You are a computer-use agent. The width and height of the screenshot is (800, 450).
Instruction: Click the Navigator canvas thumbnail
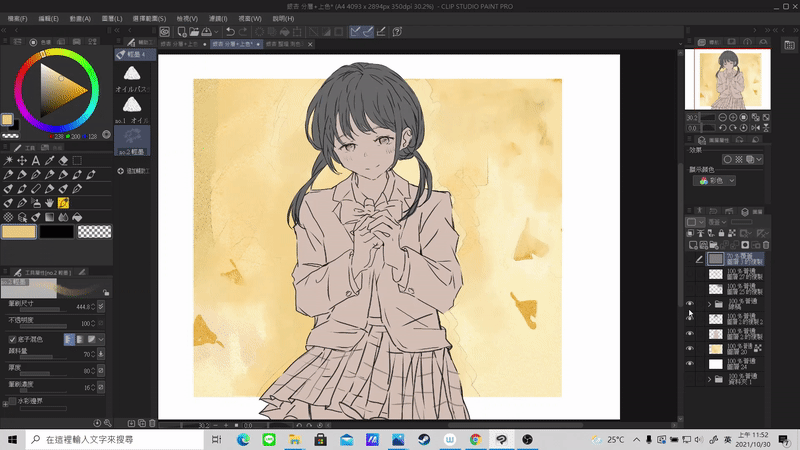728,80
